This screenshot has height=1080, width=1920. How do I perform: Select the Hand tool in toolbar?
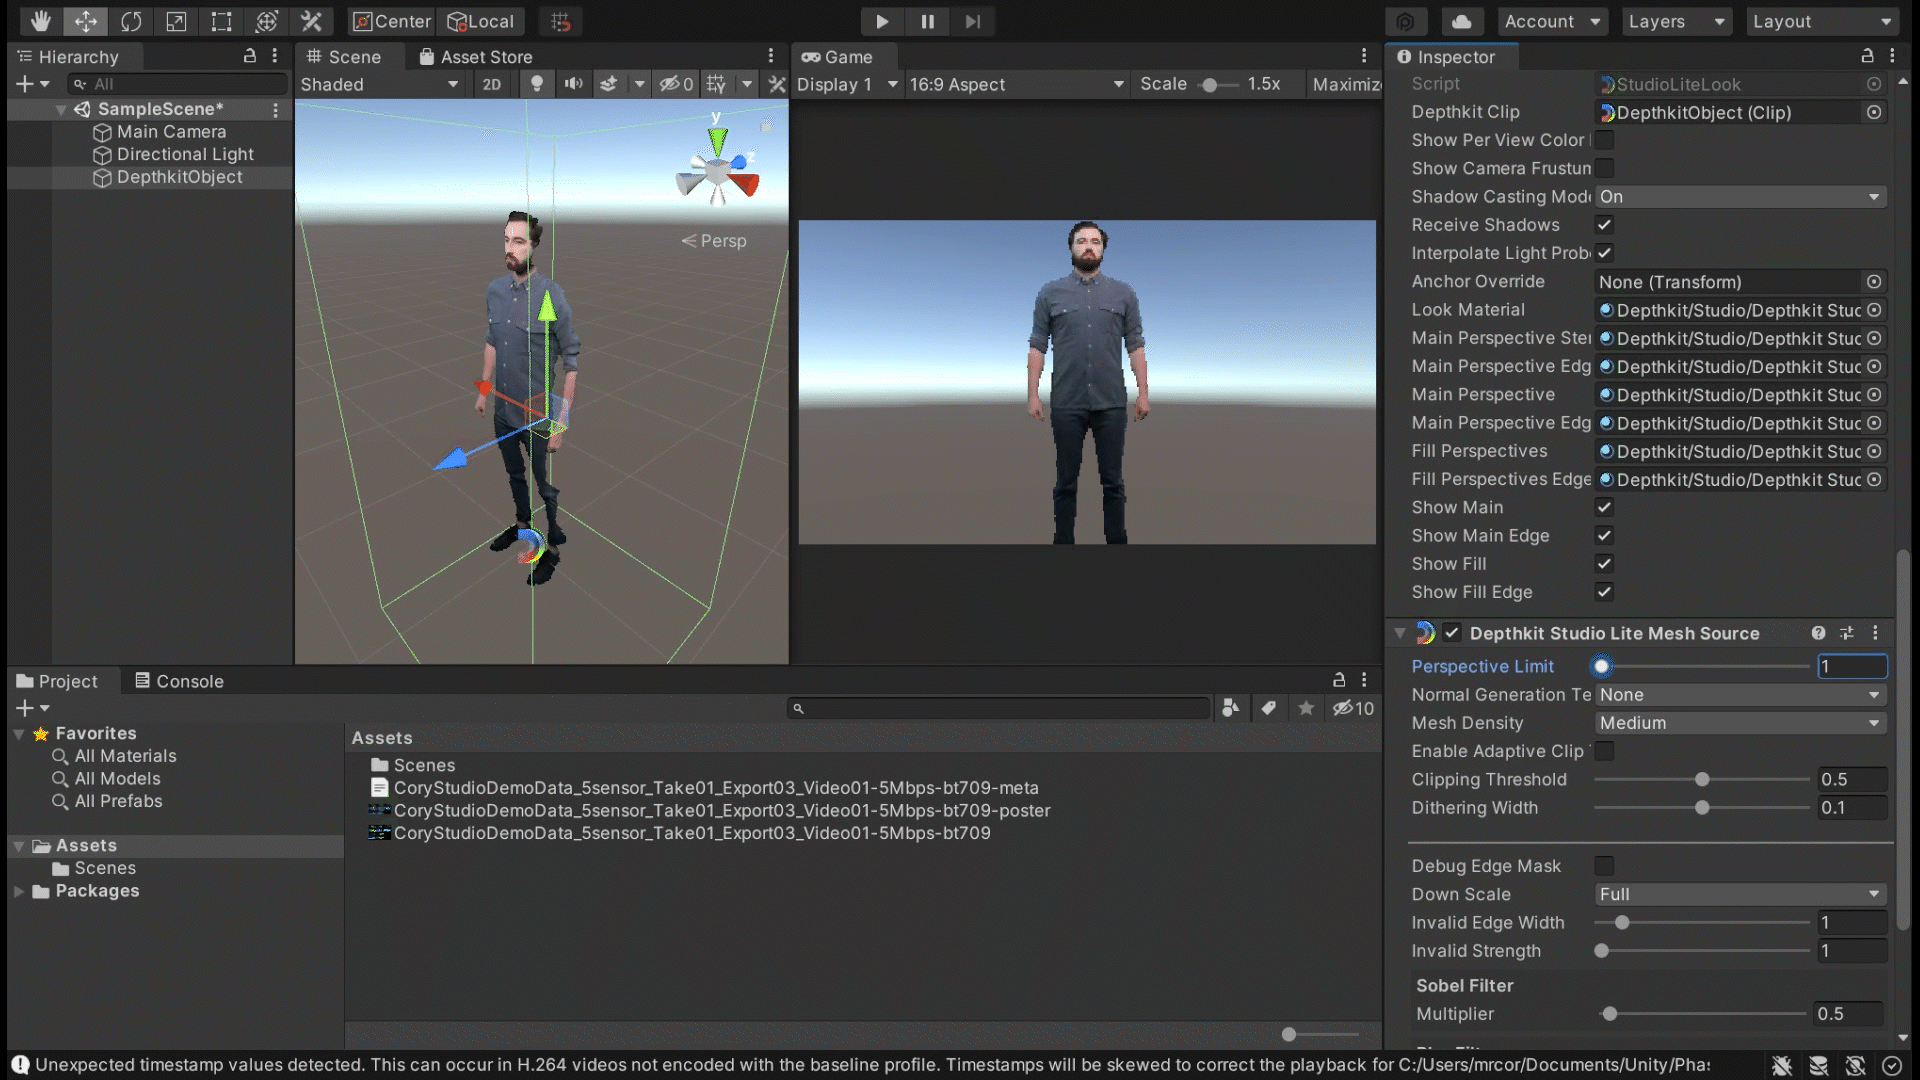point(40,21)
